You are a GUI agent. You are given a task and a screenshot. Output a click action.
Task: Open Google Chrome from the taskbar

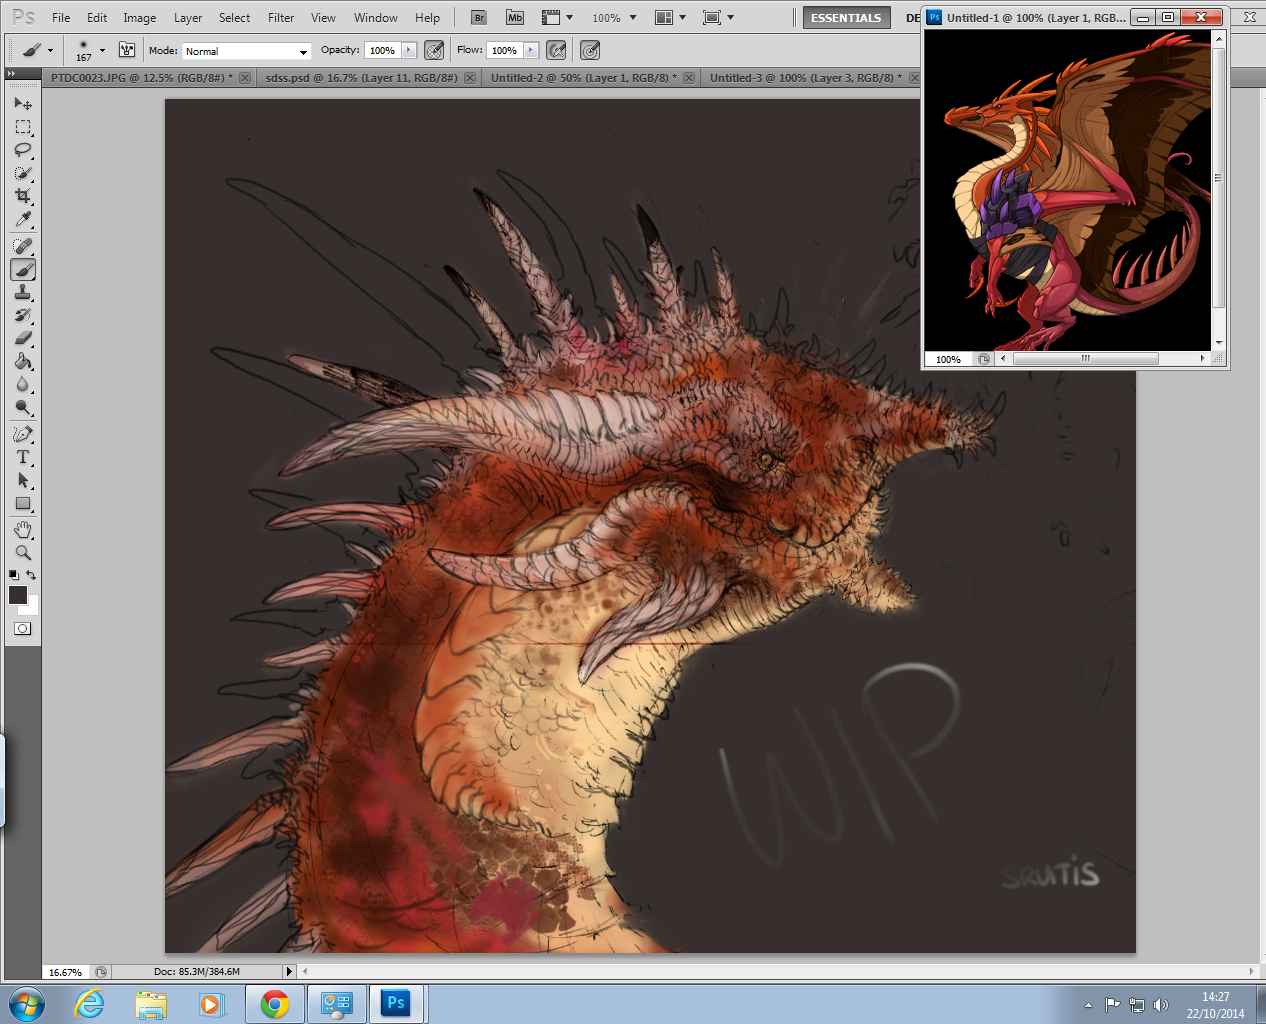point(275,1004)
